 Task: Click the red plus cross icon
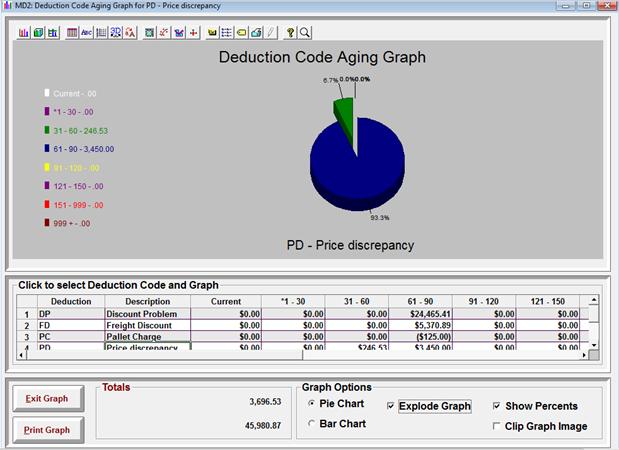pyautogui.click(x=193, y=32)
